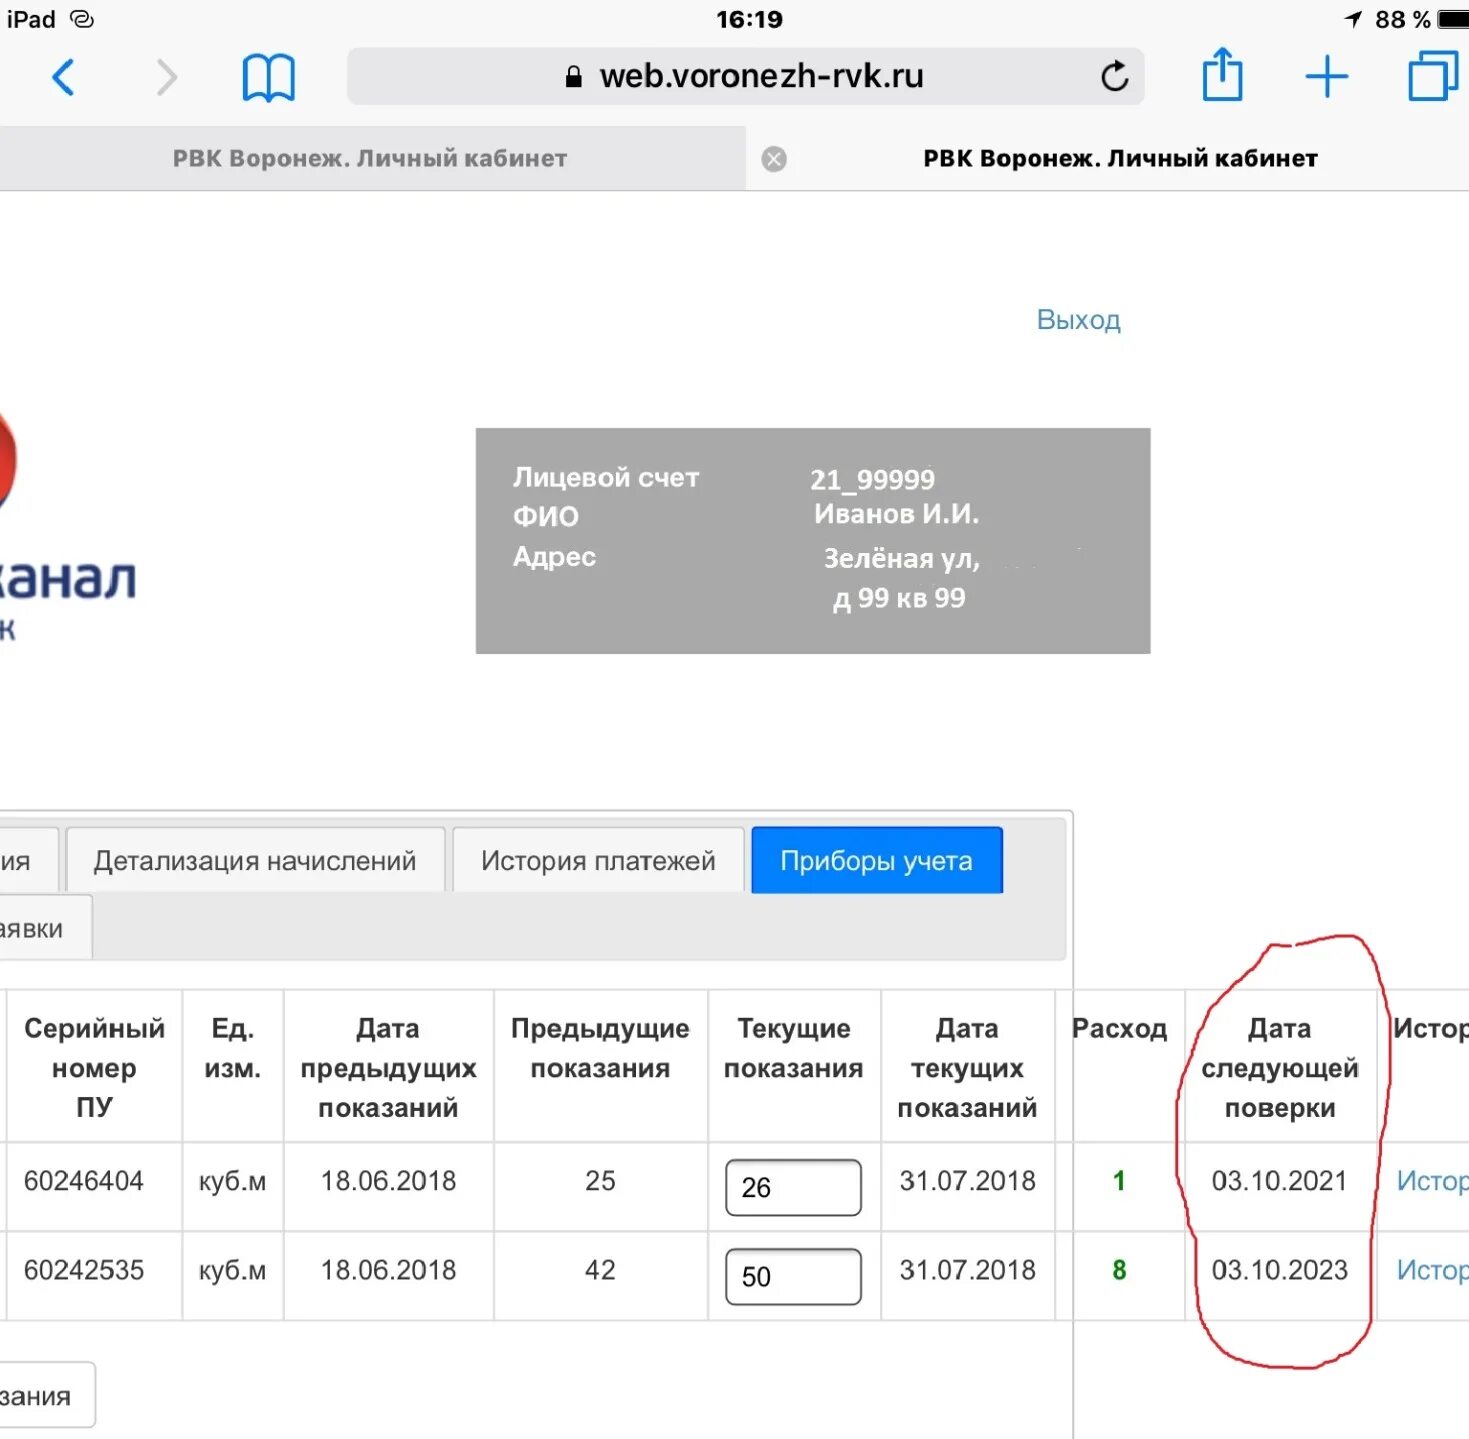
Task: Click the name Иванов И.И.
Action: coord(896,514)
